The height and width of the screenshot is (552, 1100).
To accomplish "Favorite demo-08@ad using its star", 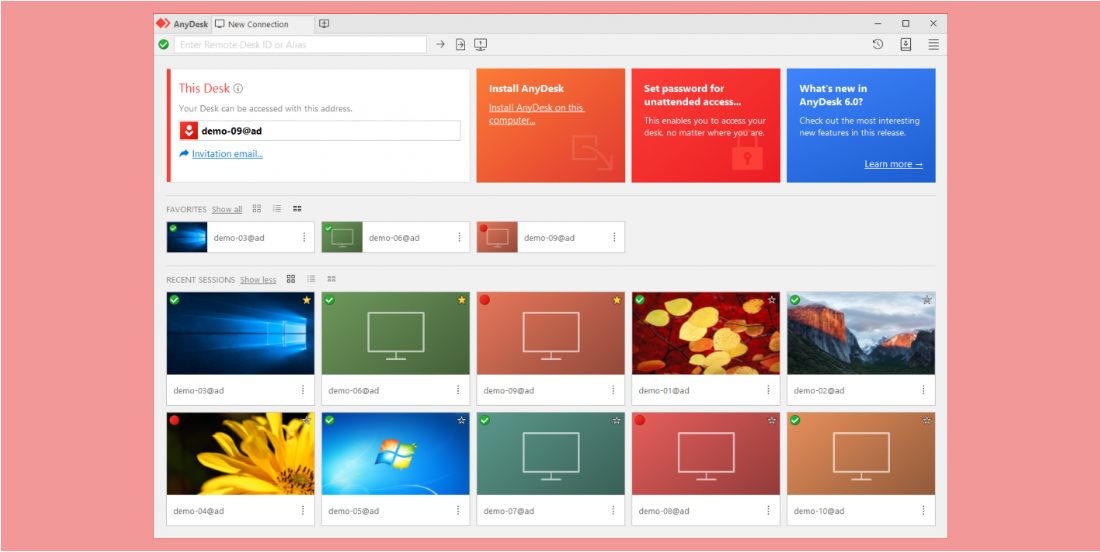I will pos(772,420).
